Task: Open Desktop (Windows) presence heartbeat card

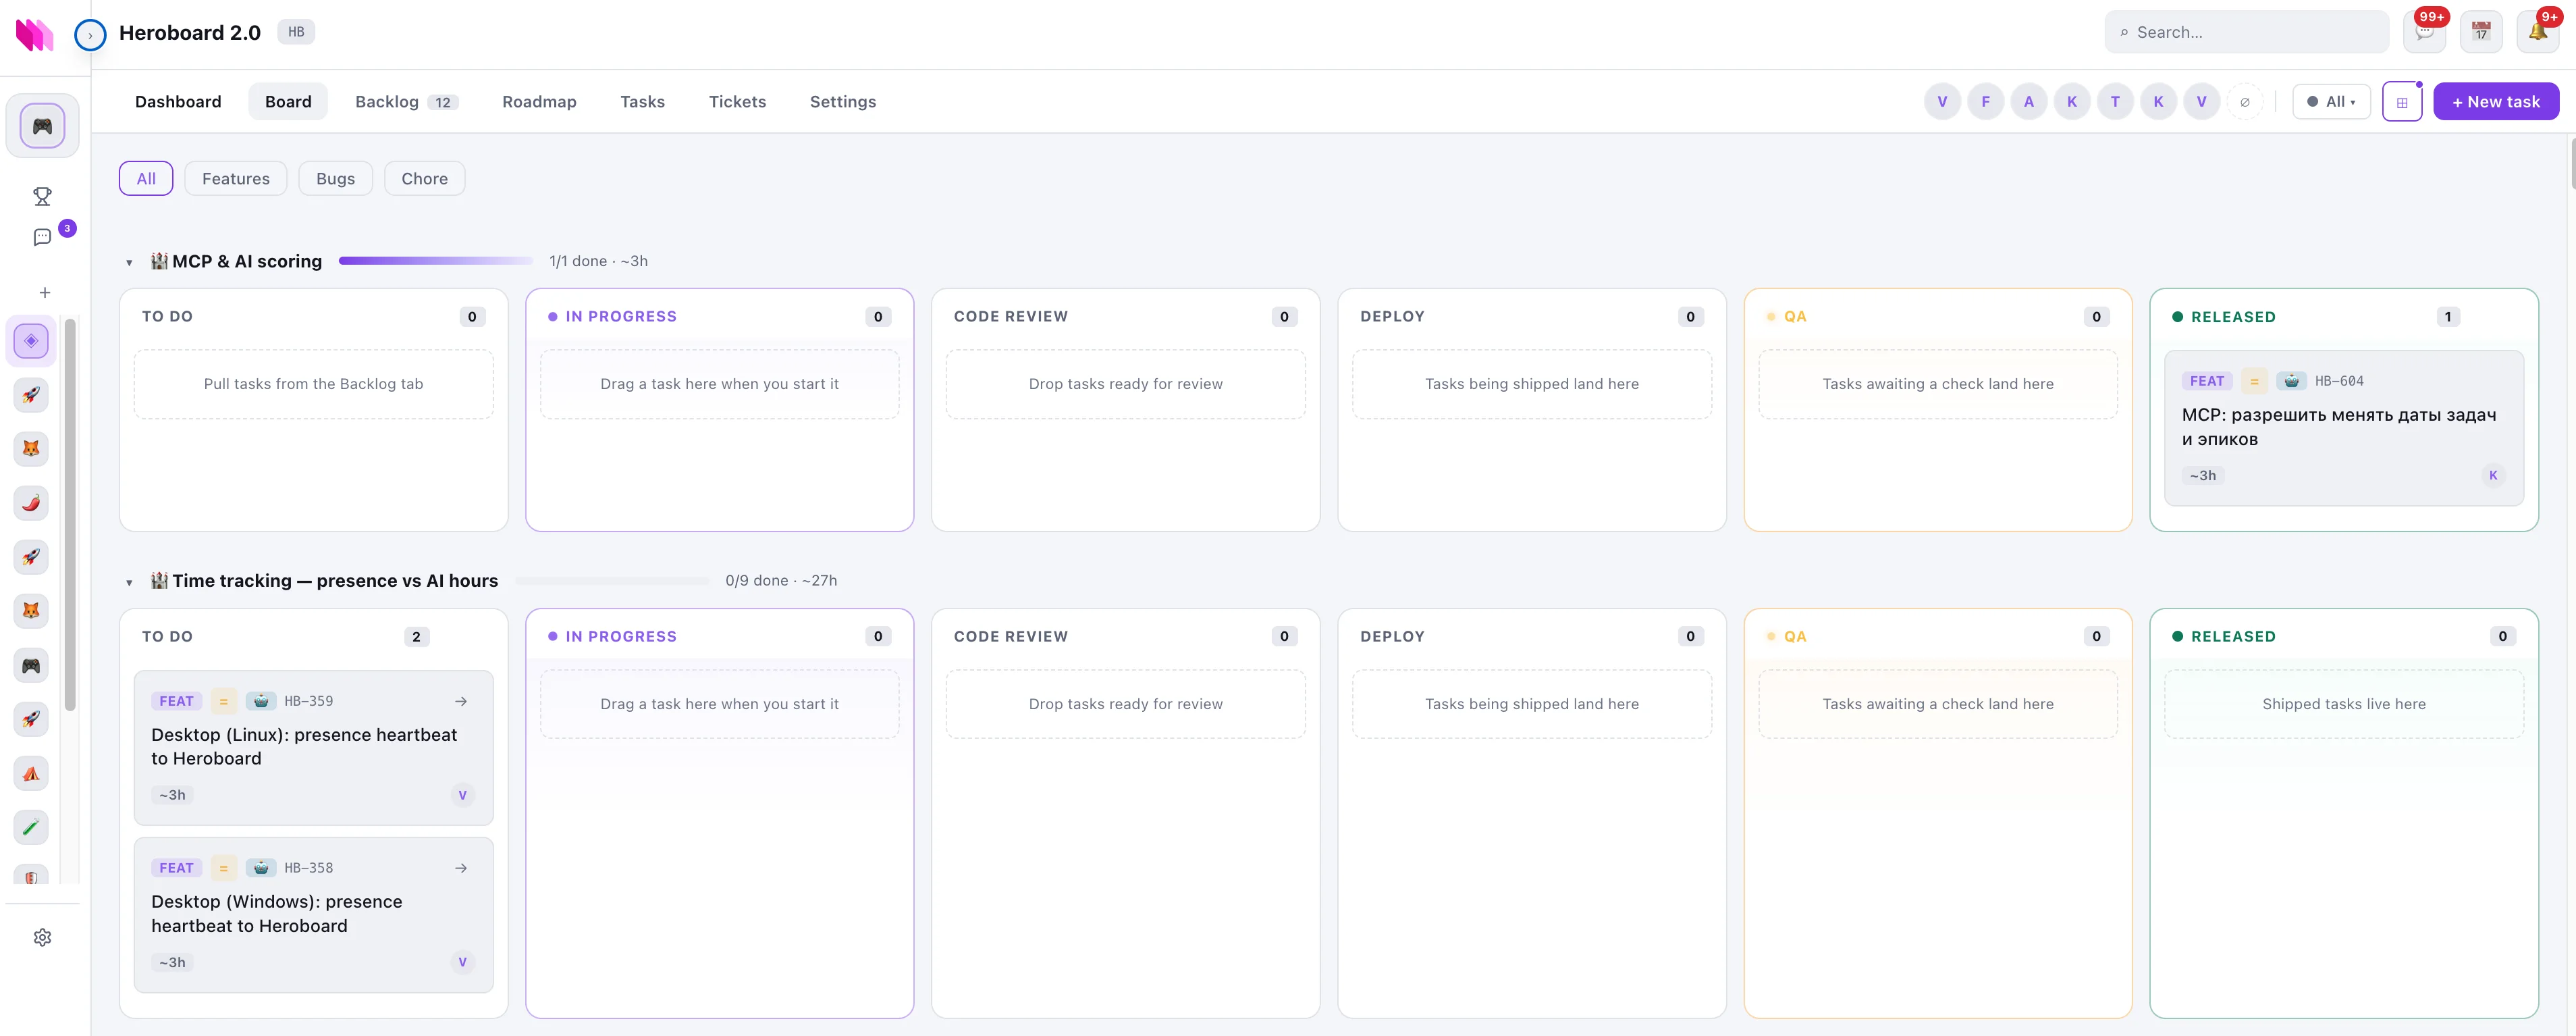Action: [x=313, y=914]
